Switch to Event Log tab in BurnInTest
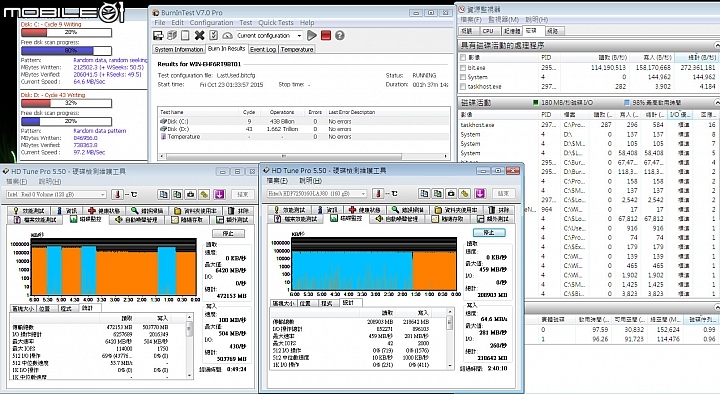This screenshot has width=720, height=394. point(263,49)
